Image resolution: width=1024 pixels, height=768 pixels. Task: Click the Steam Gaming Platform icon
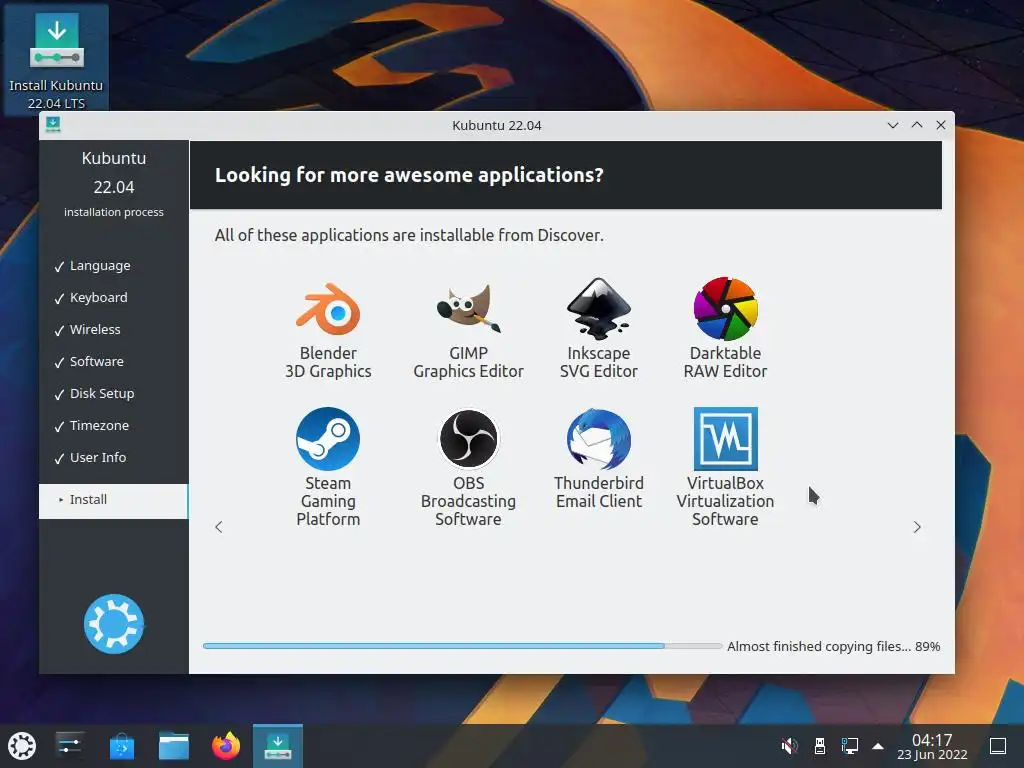point(328,439)
